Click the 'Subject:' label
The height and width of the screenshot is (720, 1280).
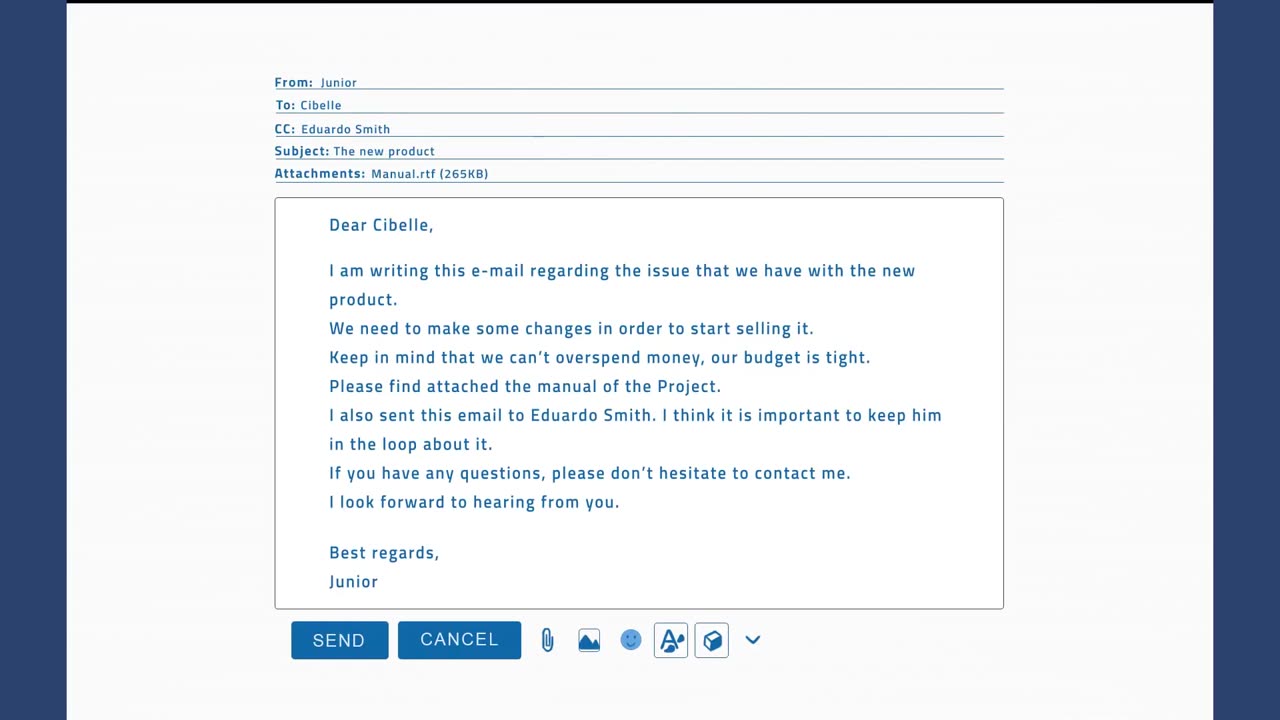pyautogui.click(x=302, y=151)
